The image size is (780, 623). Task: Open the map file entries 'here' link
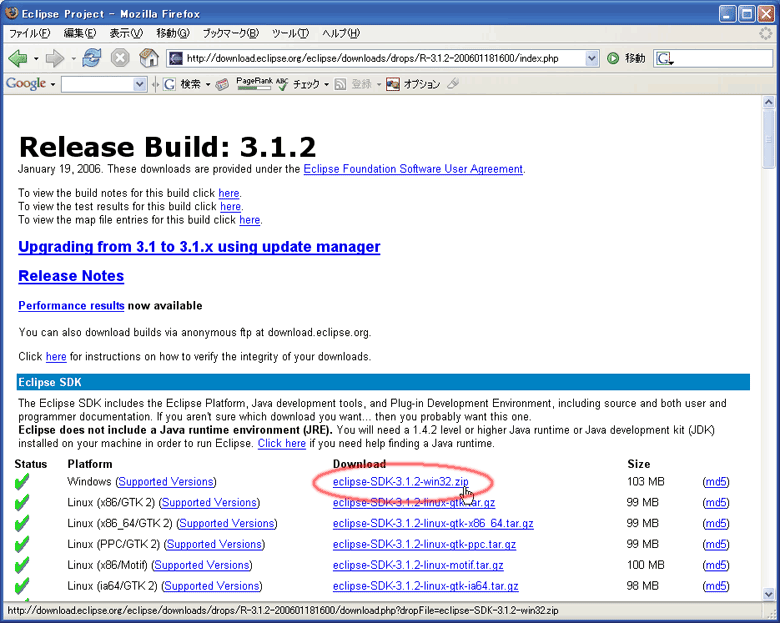pos(250,220)
